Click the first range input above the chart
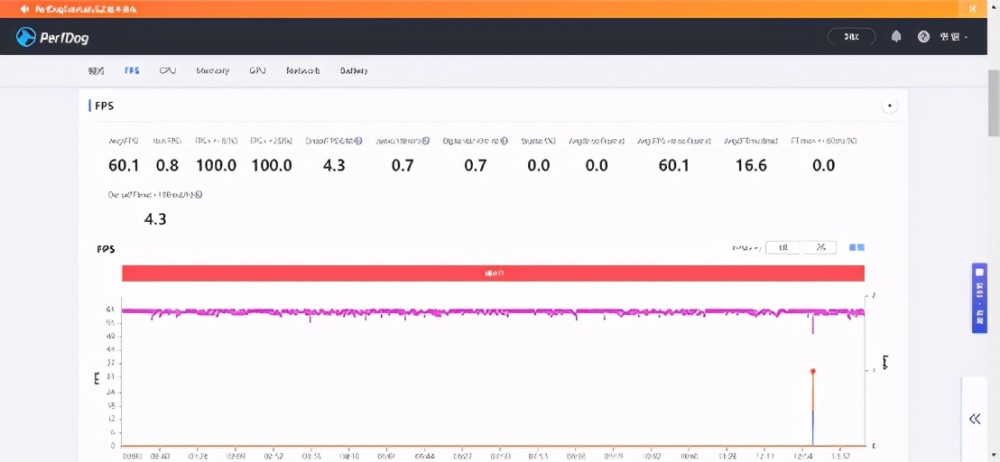Screen dimensions: 1000x462 [783, 248]
